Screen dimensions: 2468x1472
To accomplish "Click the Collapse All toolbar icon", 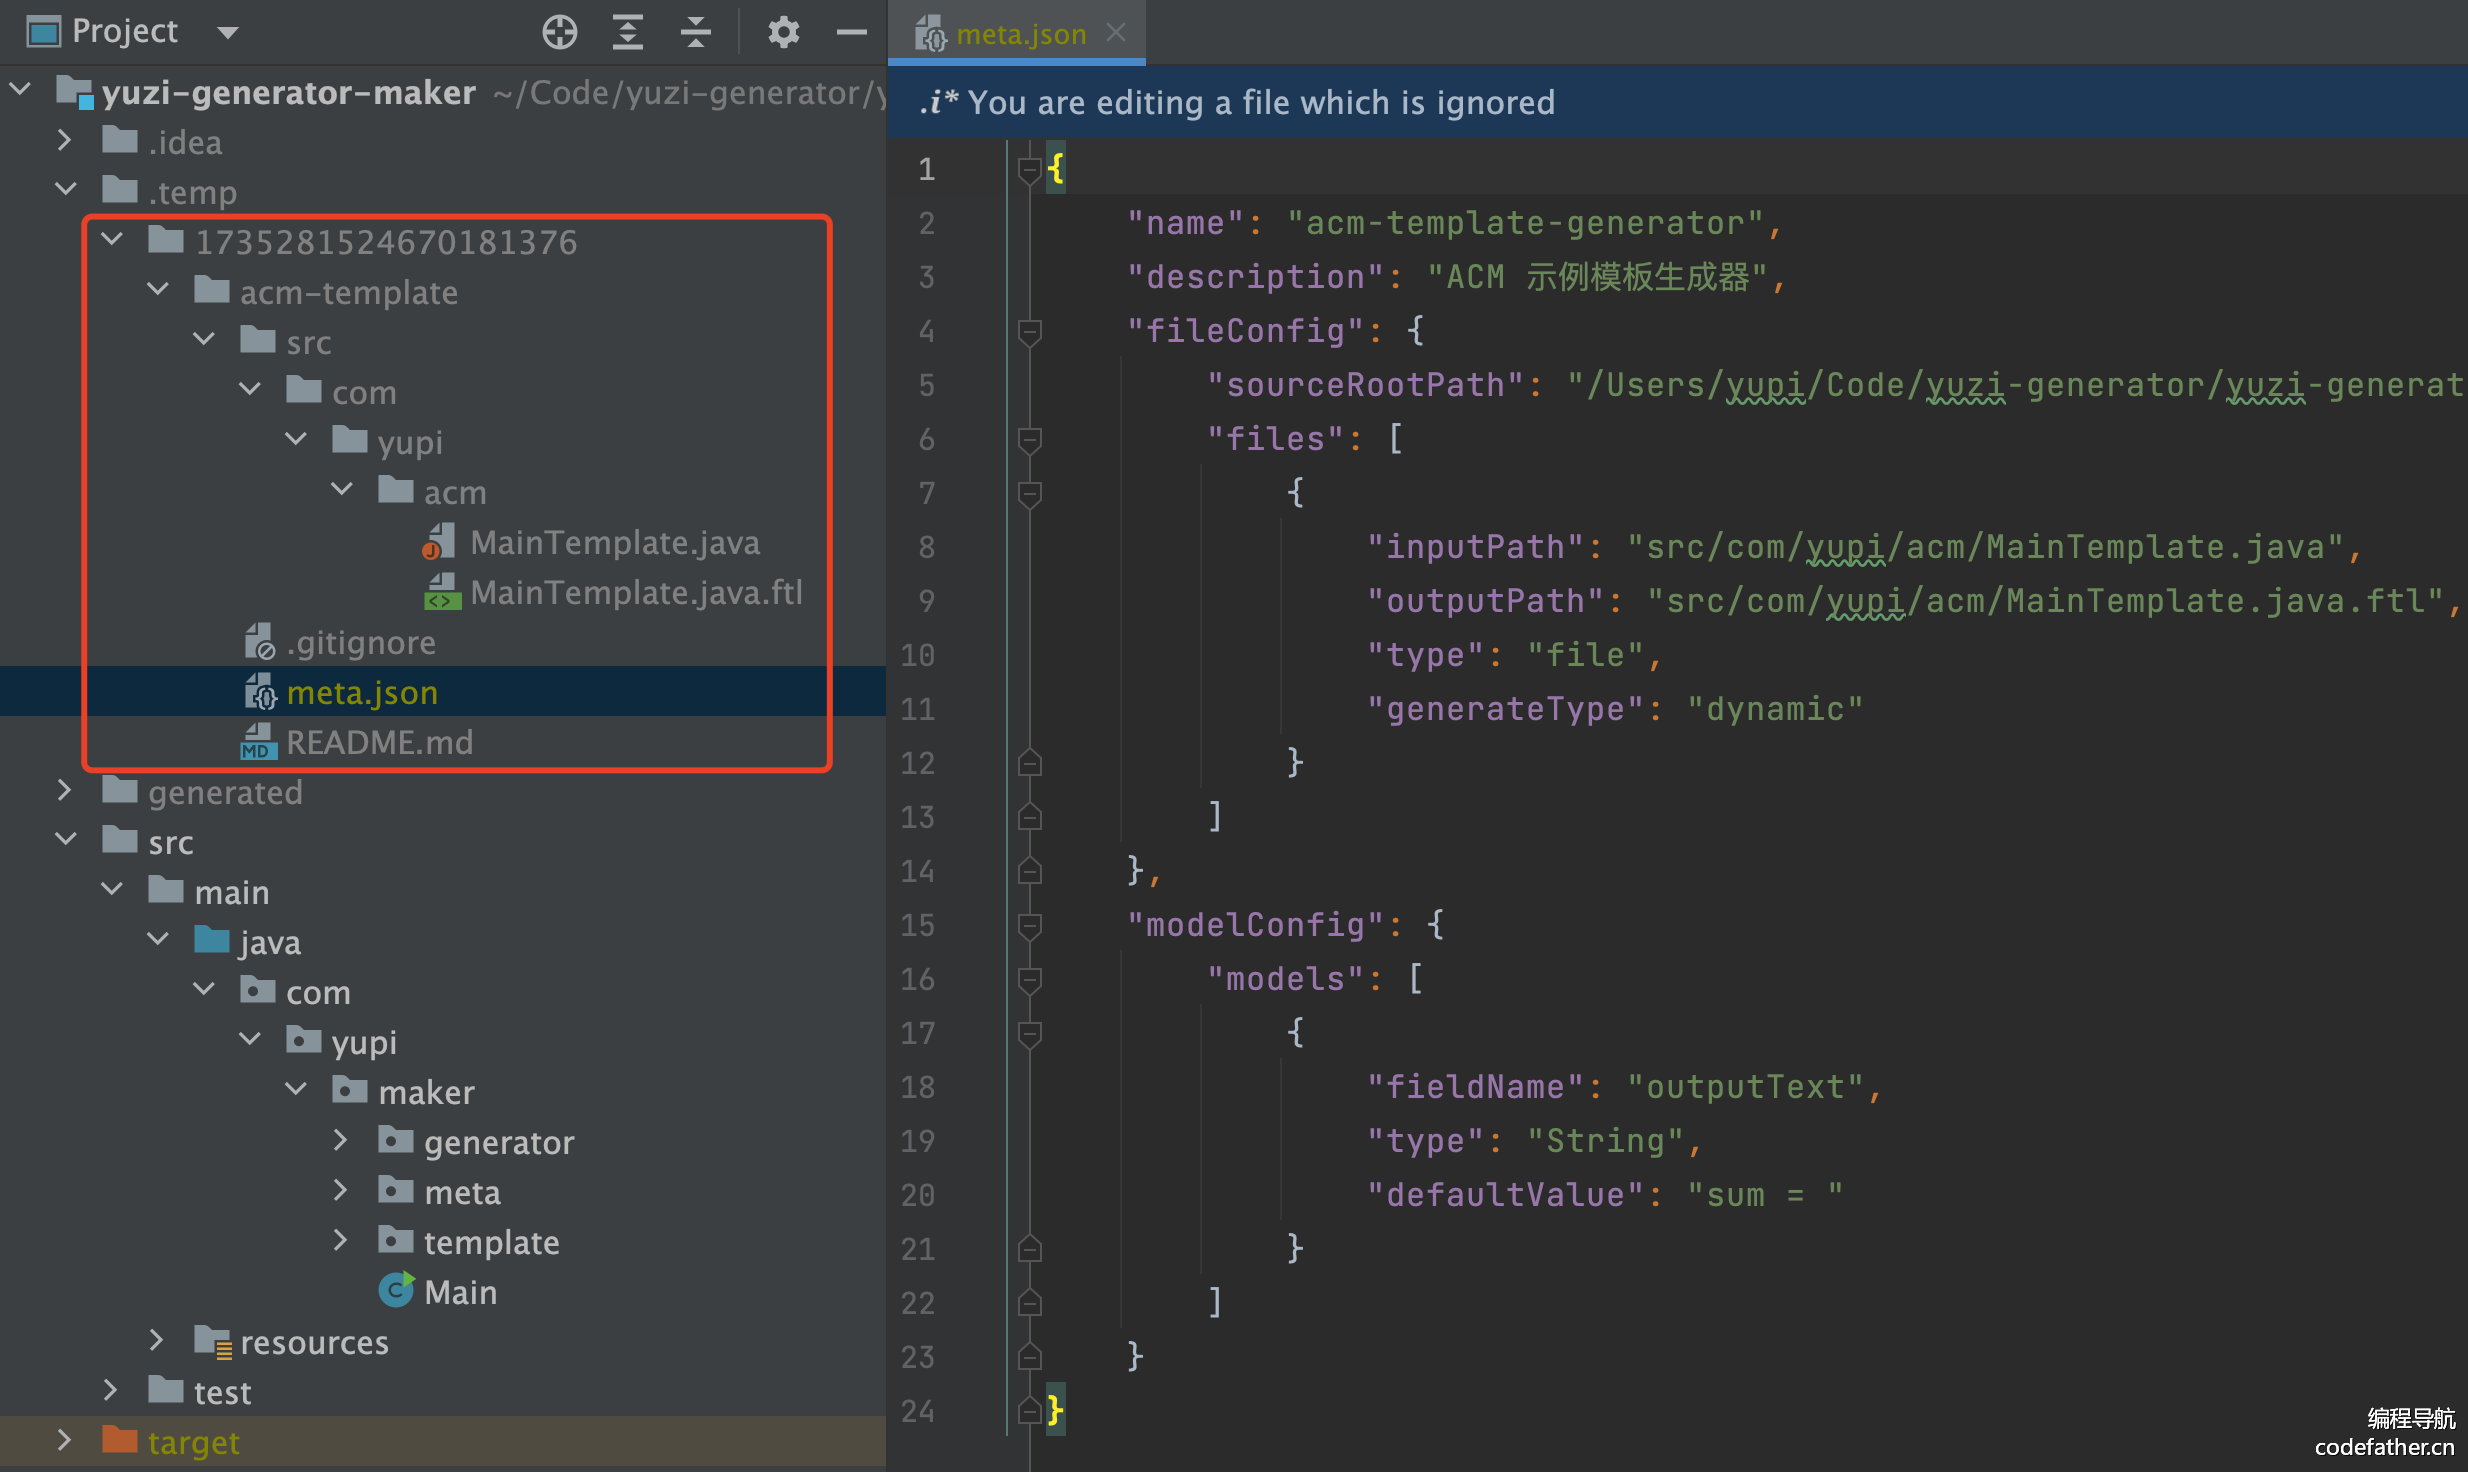I will pos(696,32).
